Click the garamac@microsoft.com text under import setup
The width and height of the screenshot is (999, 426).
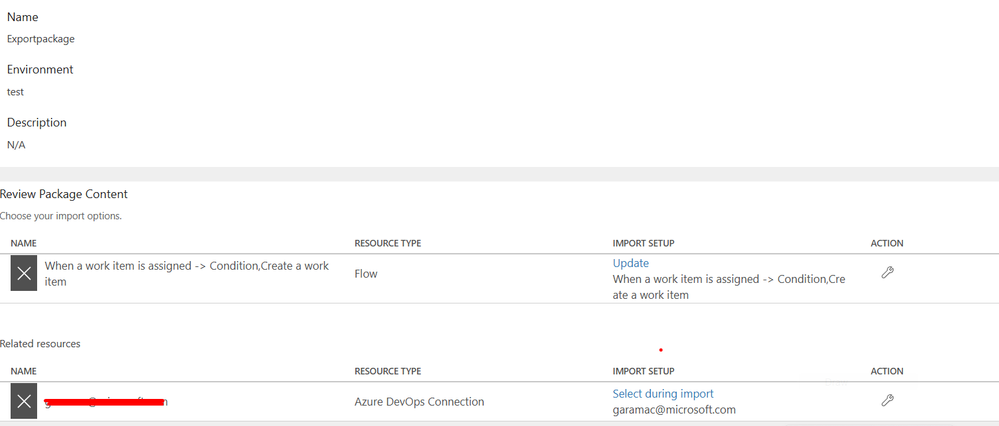(x=674, y=409)
